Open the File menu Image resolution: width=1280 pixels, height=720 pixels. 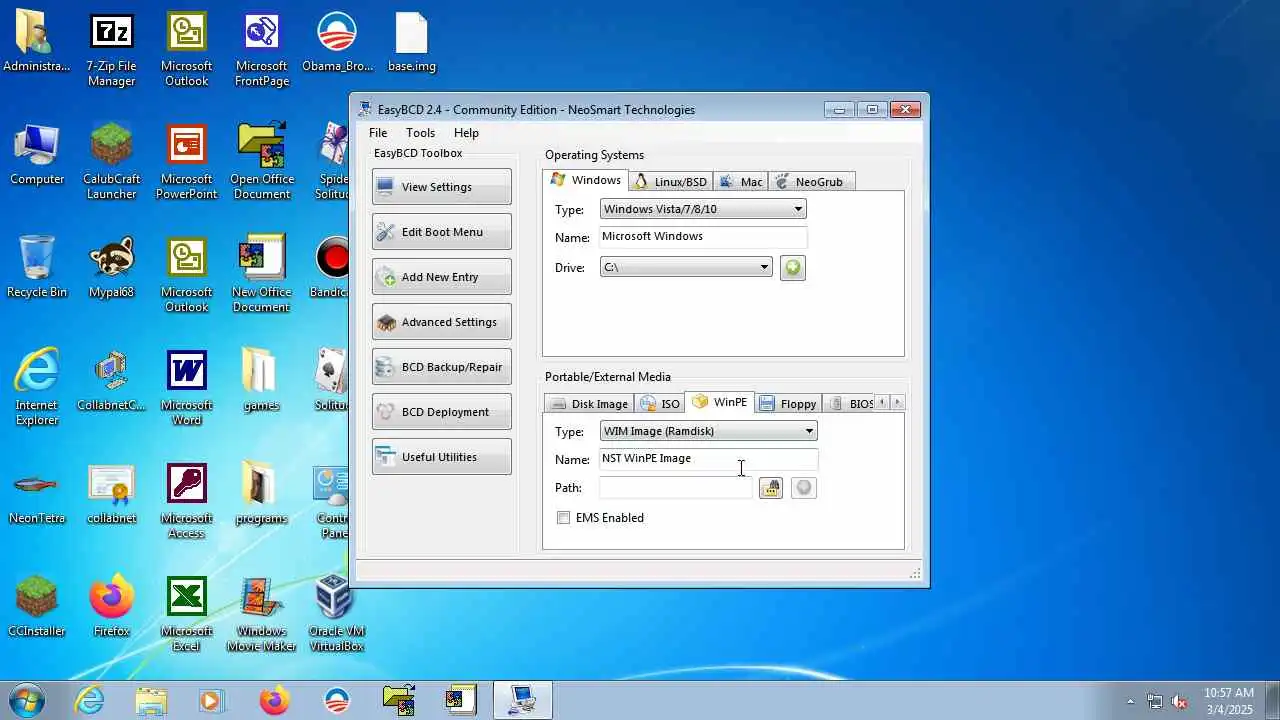pos(378,133)
